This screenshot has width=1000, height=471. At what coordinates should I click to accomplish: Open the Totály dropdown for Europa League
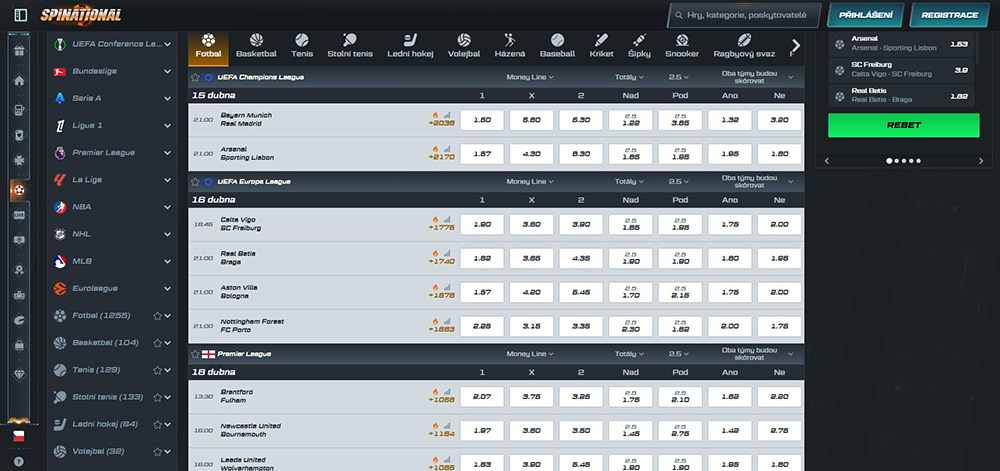pyautogui.click(x=629, y=182)
